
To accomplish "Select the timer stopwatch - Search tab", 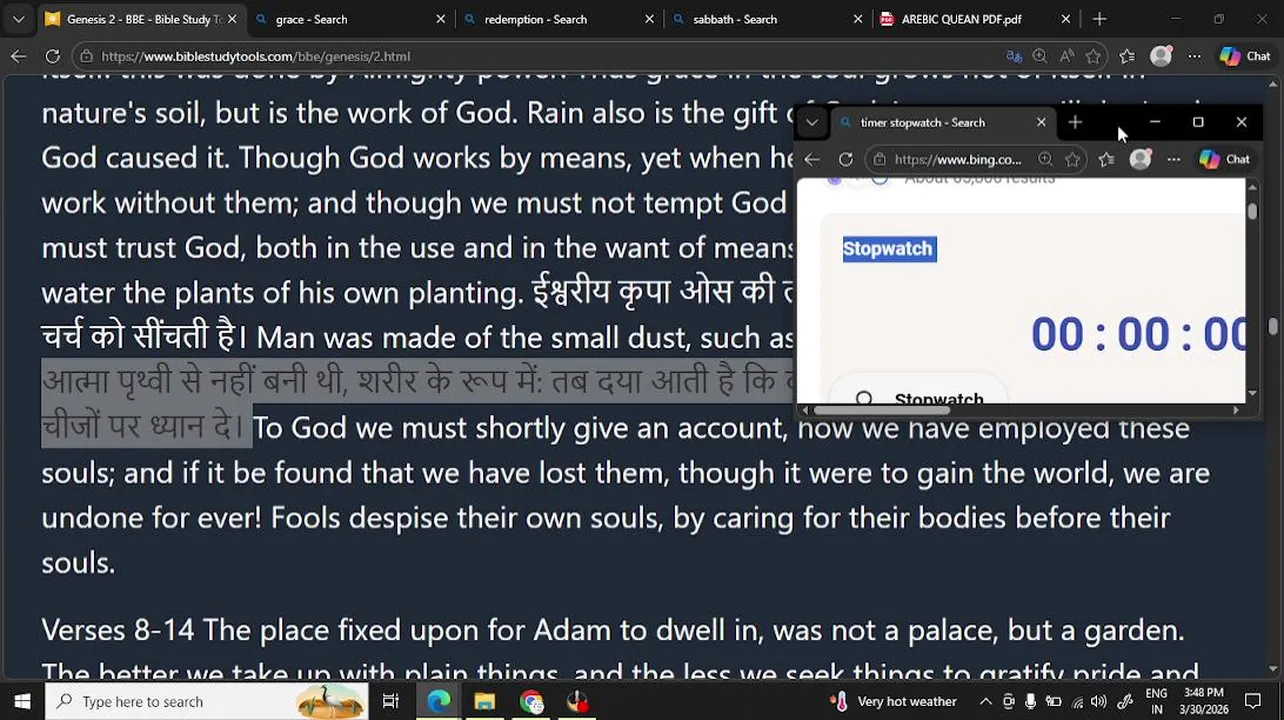I will tap(943, 122).
